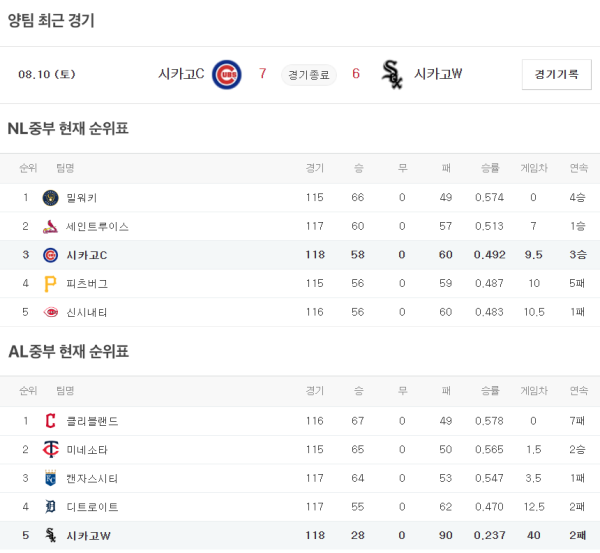
Task: Click the 경기종료 game status badge
Action: tap(309, 74)
